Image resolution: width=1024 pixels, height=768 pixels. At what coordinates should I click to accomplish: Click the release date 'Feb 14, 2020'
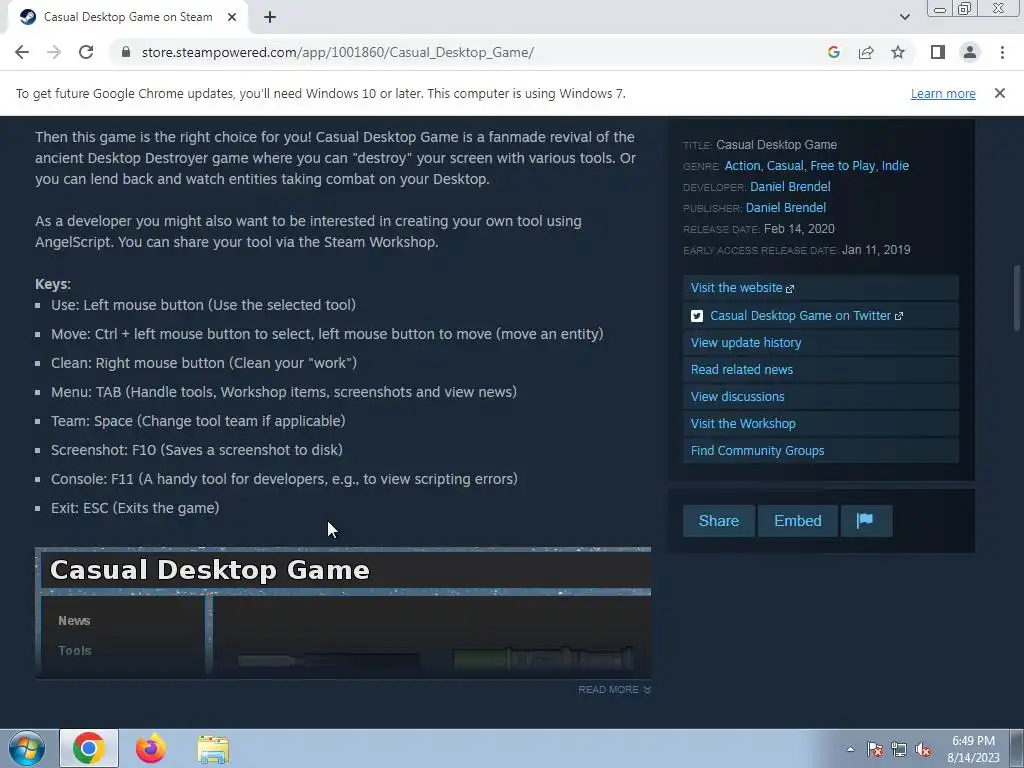click(799, 229)
